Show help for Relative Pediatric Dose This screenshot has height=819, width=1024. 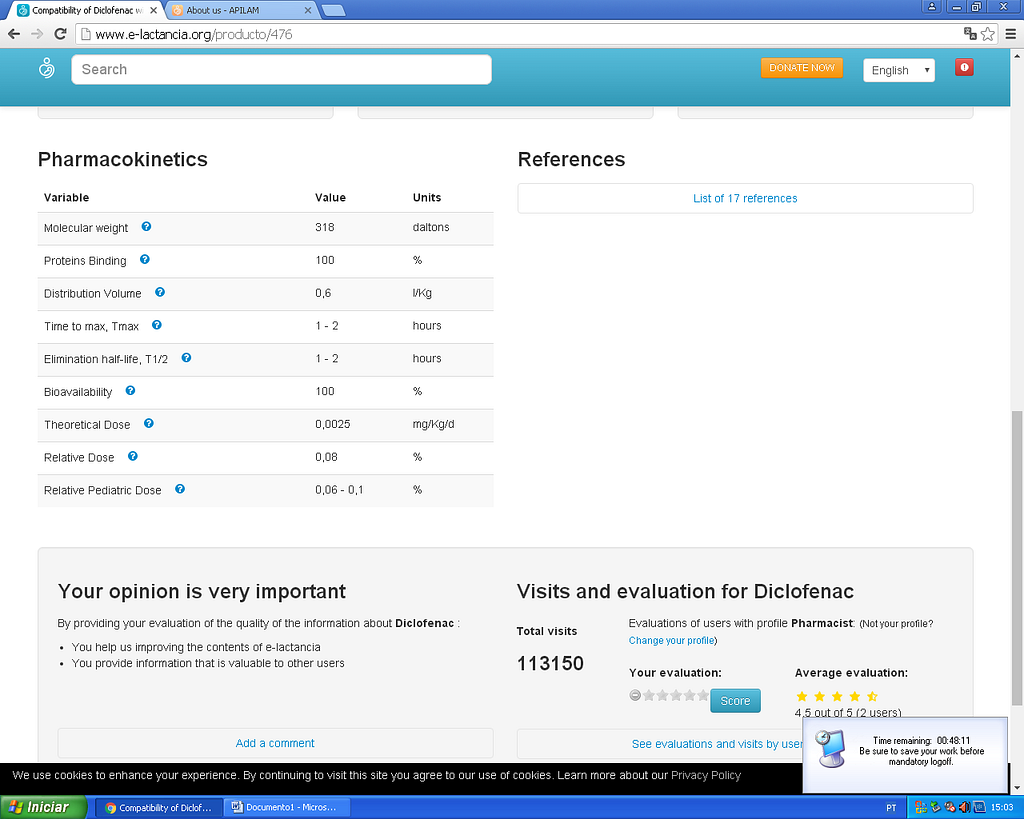tap(180, 489)
